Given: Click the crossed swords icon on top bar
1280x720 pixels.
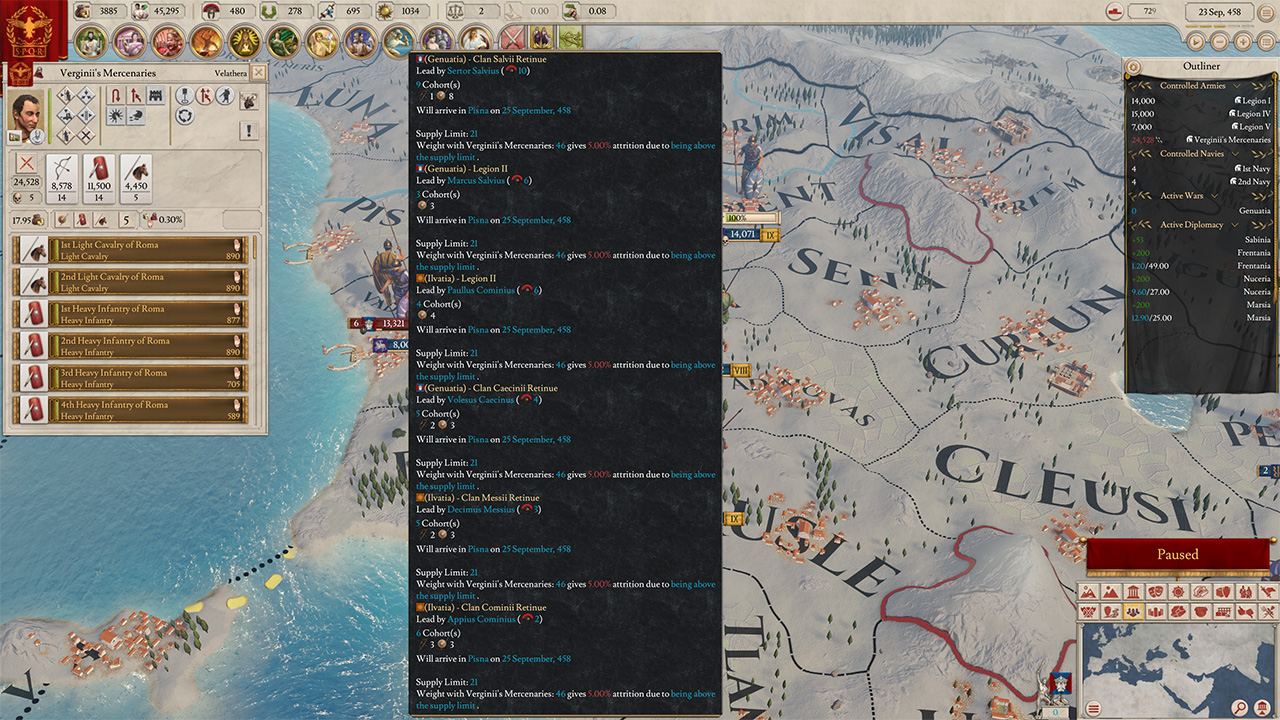Looking at the screenshot, I should pyautogui.click(x=512, y=37).
